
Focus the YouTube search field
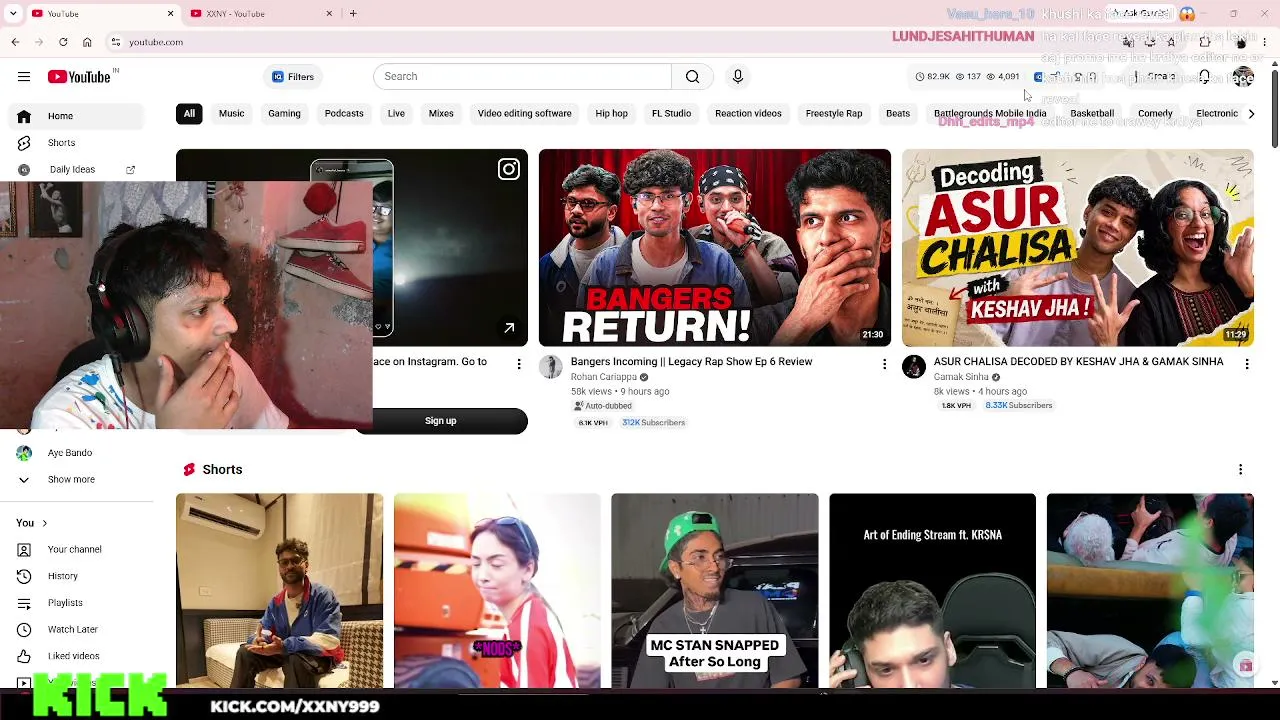coord(522,77)
